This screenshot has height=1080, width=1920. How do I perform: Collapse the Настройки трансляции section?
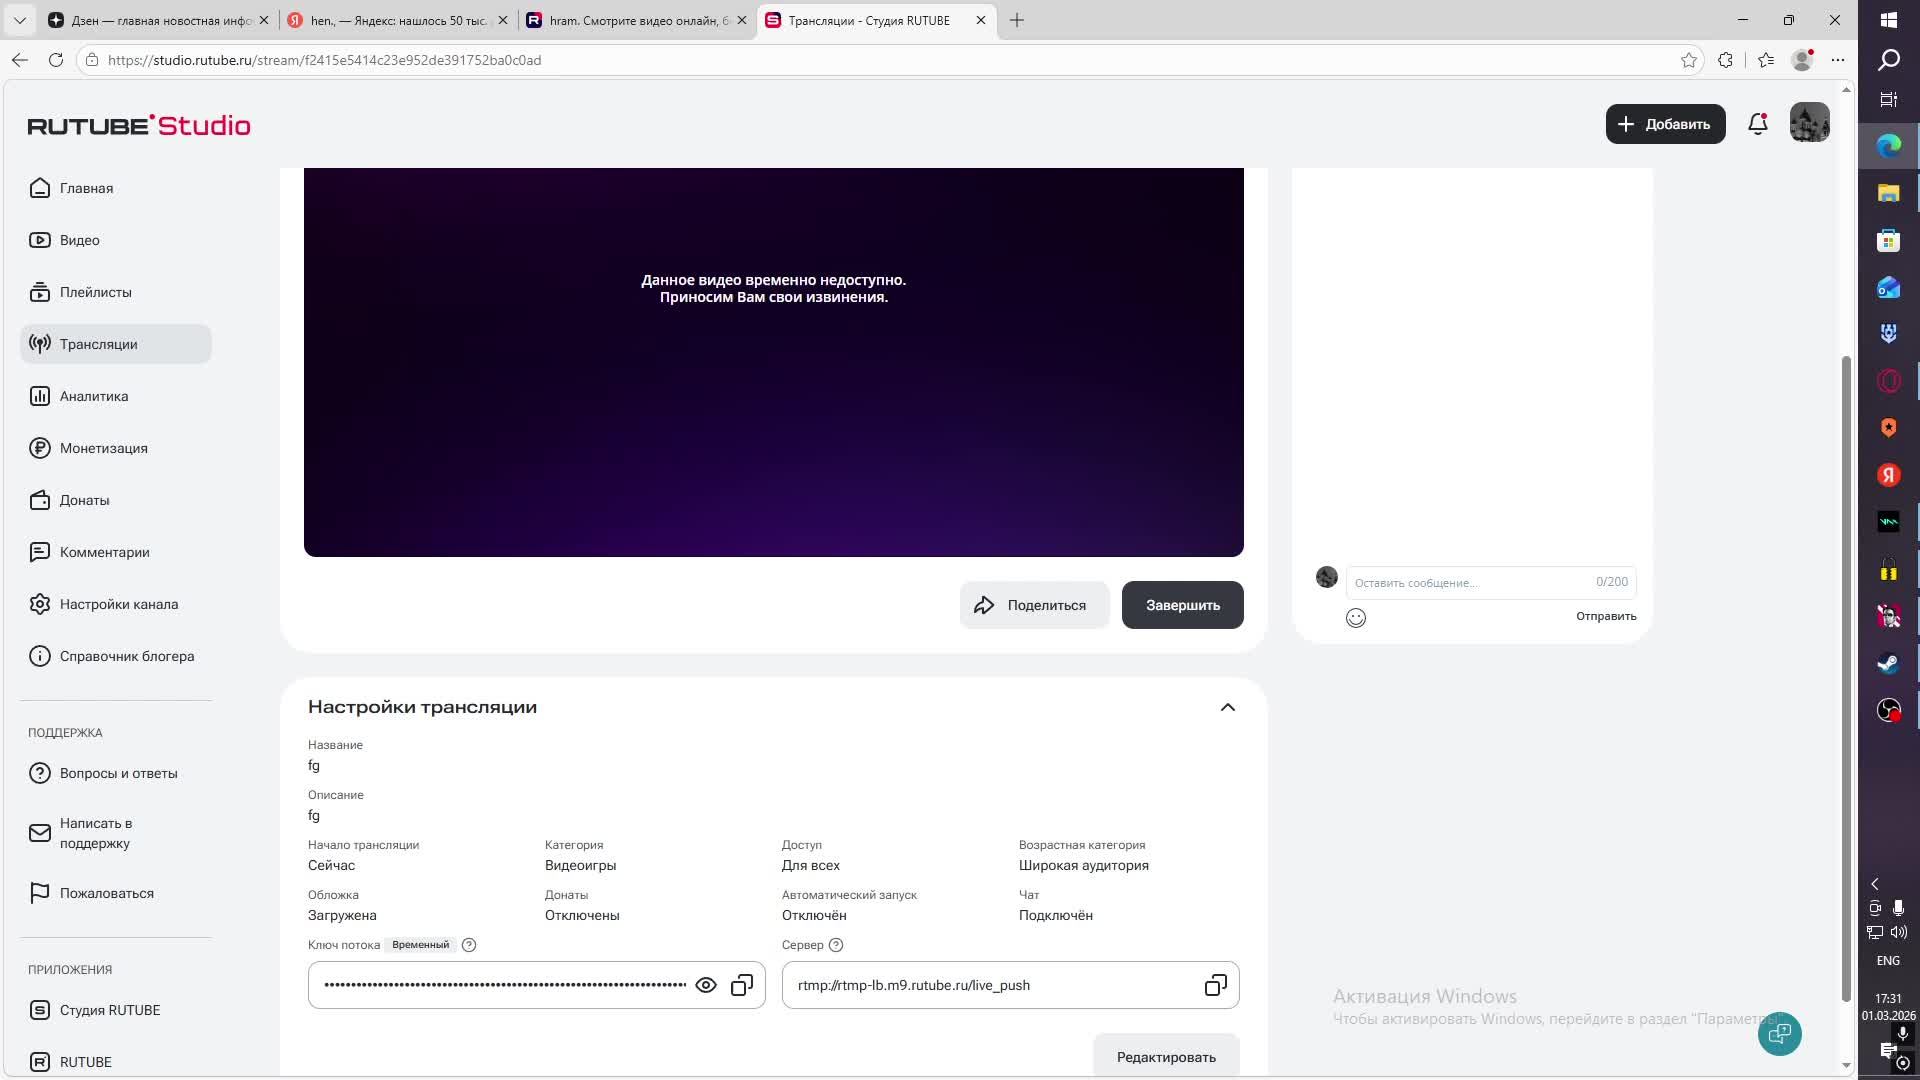(x=1227, y=707)
